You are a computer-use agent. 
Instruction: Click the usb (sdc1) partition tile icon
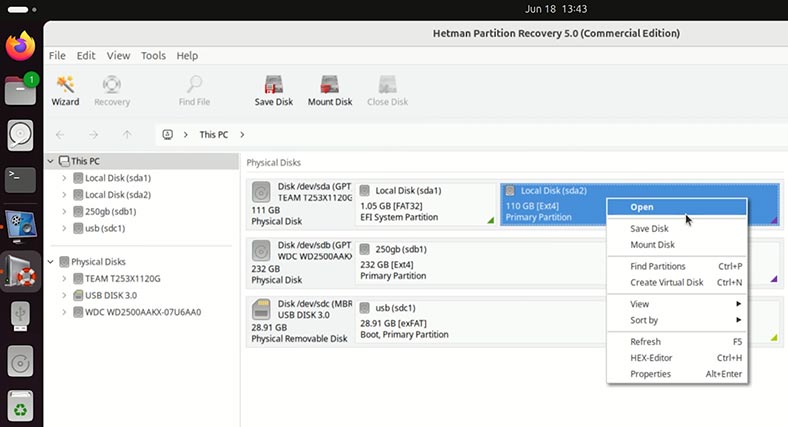pyautogui.click(x=365, y=308)
